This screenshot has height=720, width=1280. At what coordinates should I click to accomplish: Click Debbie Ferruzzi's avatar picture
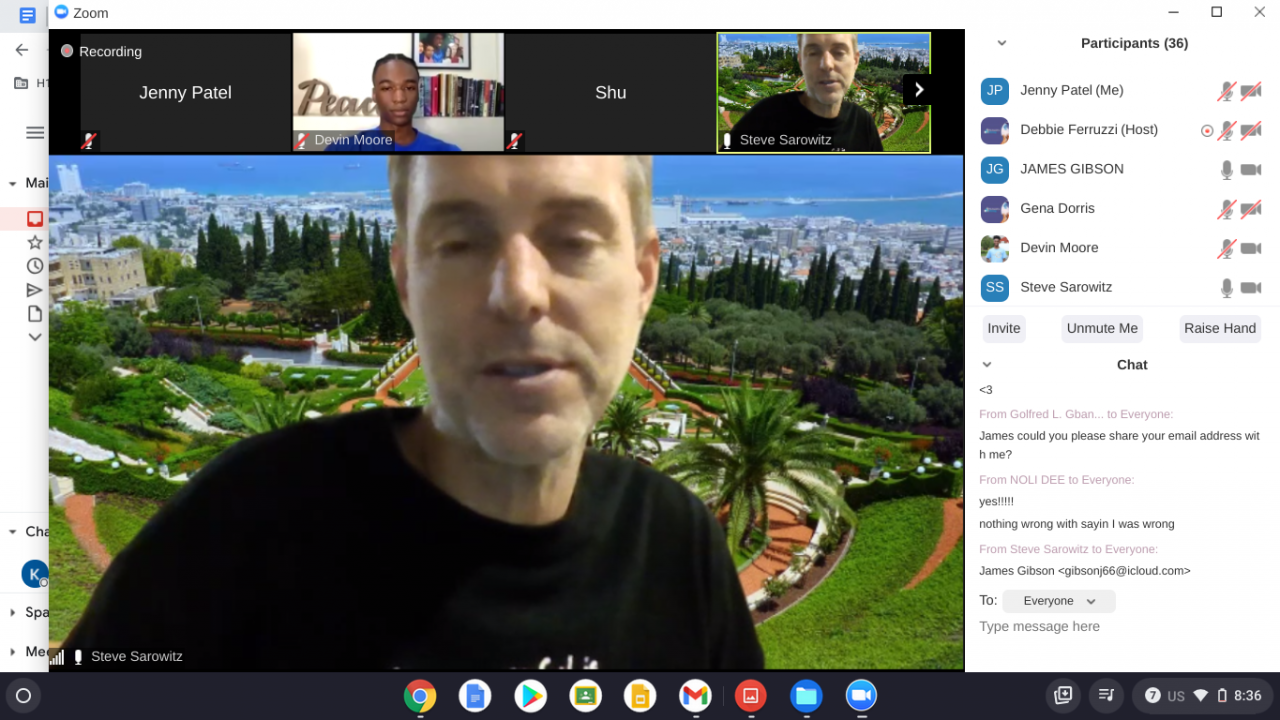[994, 130]
